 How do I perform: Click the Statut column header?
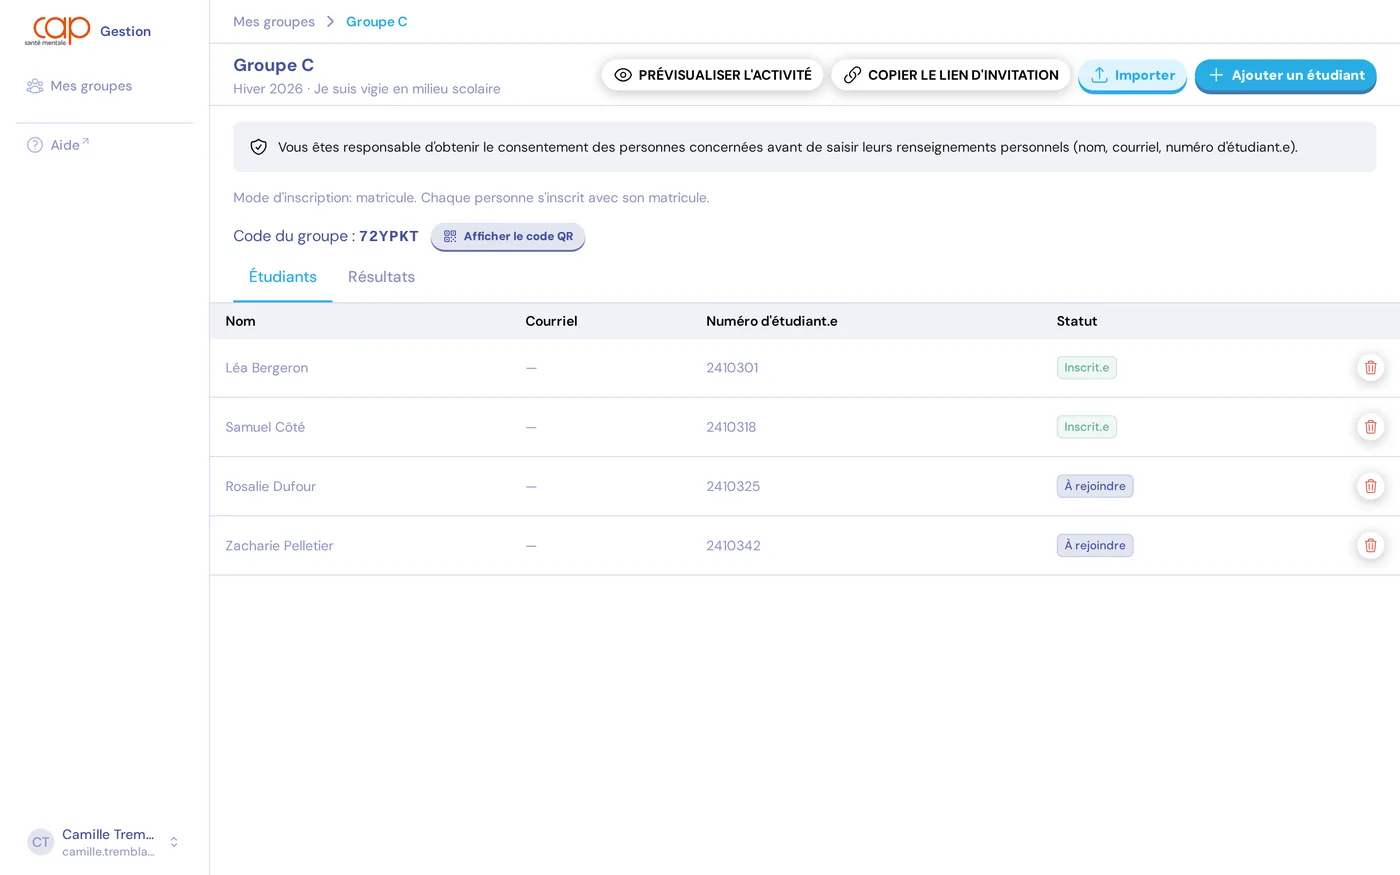[x=1077, y=321]
